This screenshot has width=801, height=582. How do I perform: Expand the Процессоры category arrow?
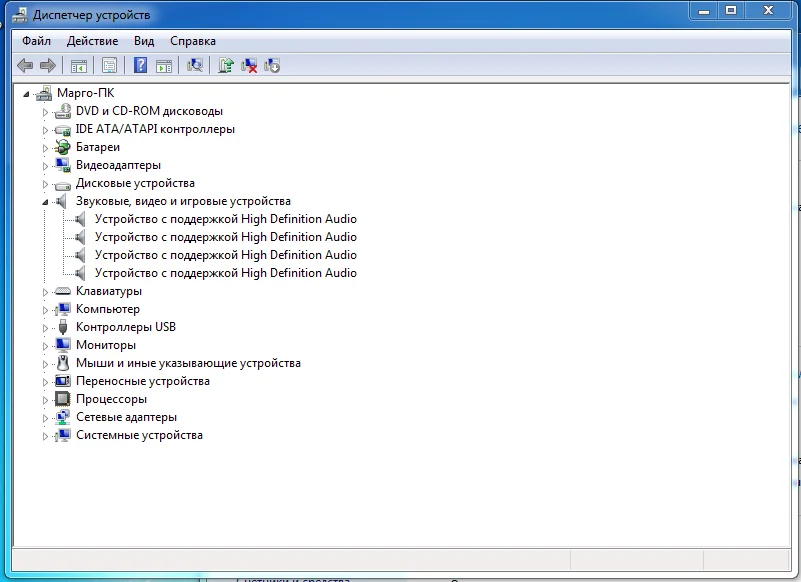45,400
